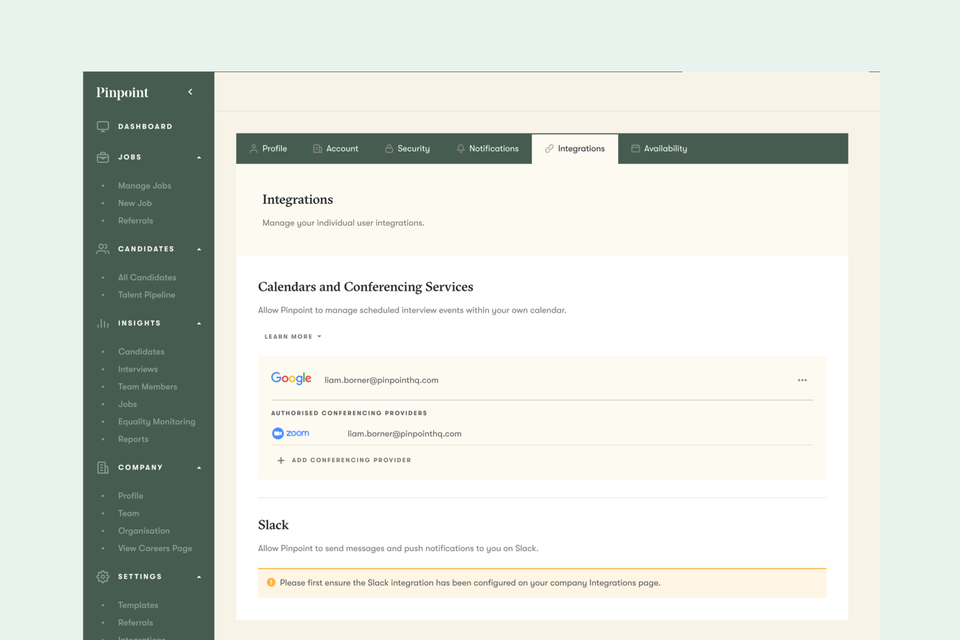
Task: Open Team Members insights
Action: pyautogui.click(x=148, y=386)
